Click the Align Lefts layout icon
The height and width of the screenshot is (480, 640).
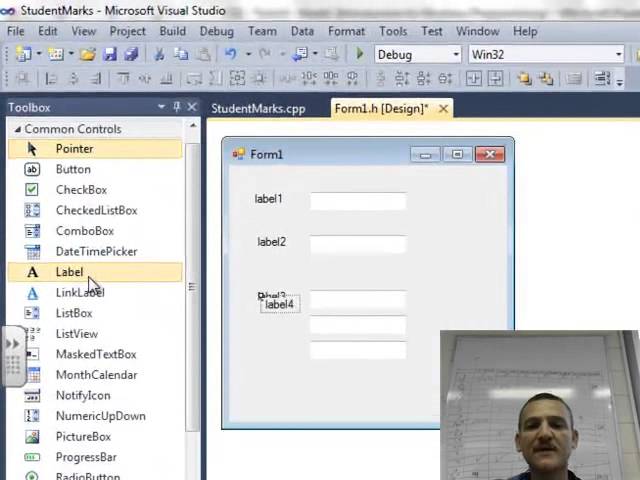pyautogui.click(x=51, y=78)
